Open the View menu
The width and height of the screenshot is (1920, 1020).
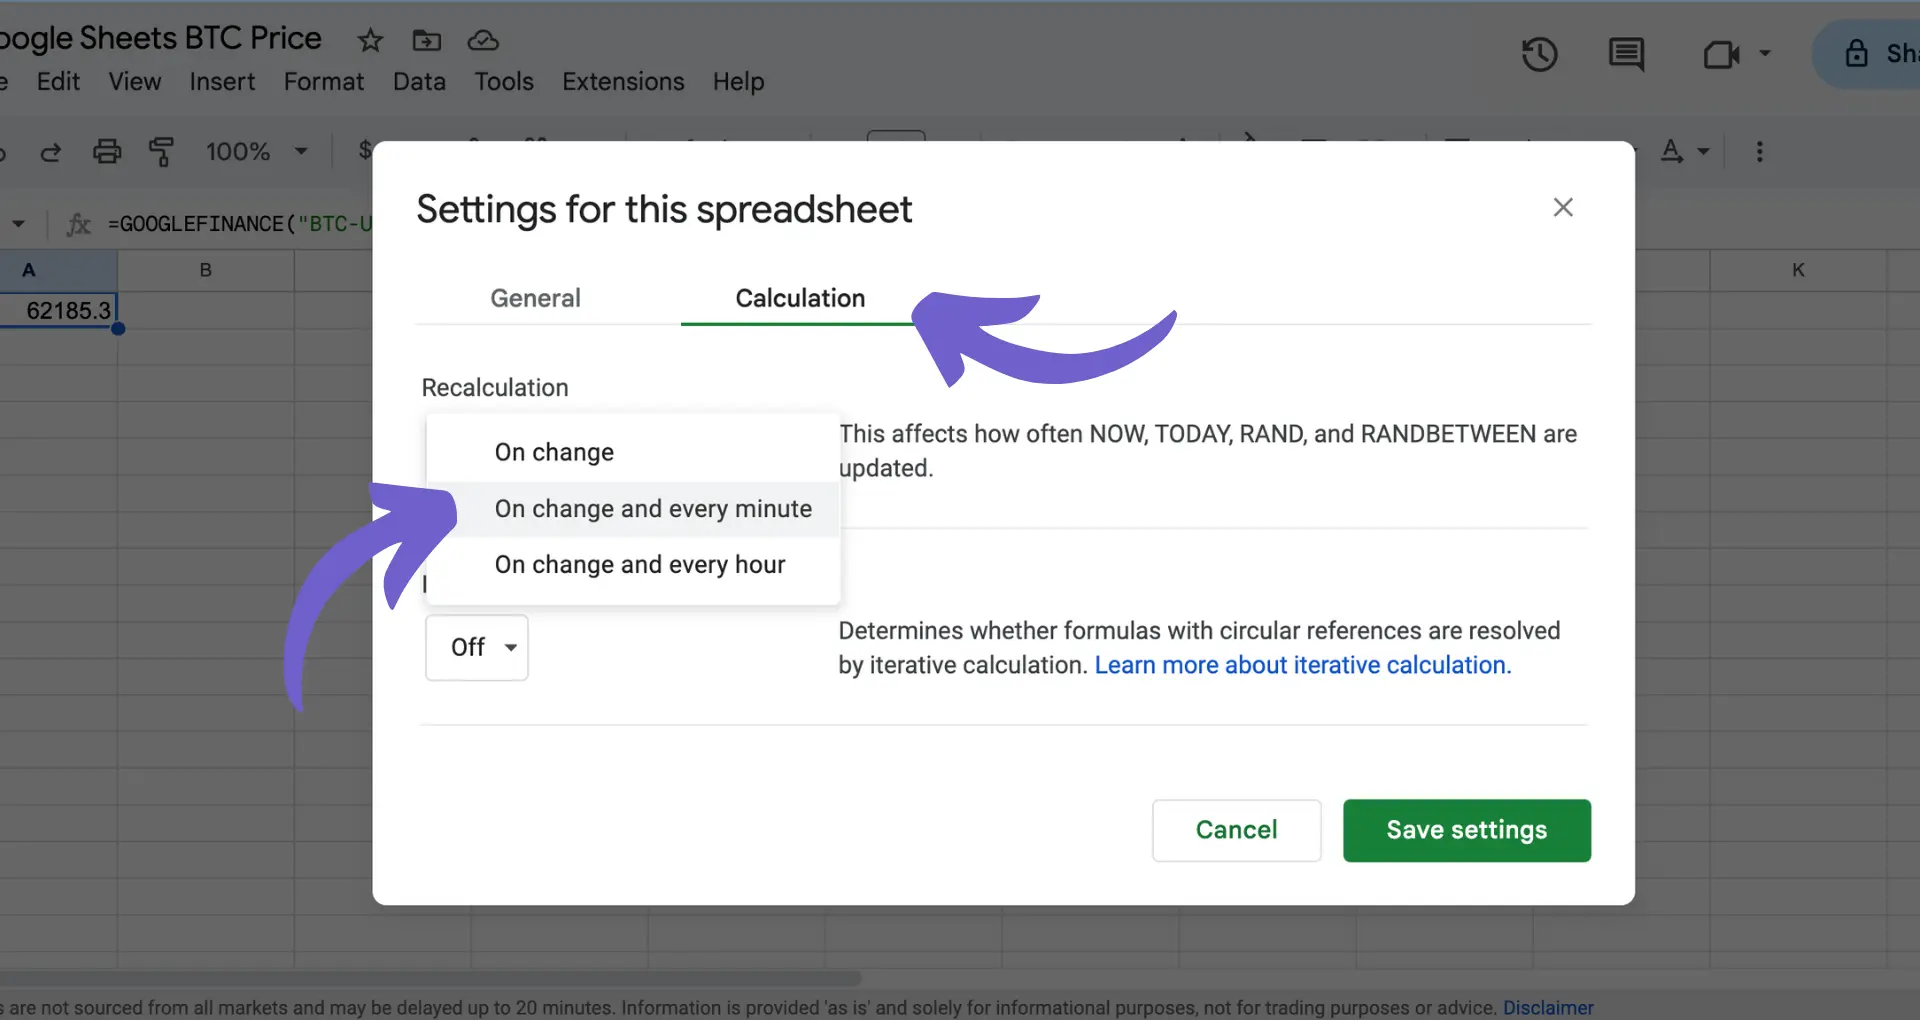(x=135, y=82)
